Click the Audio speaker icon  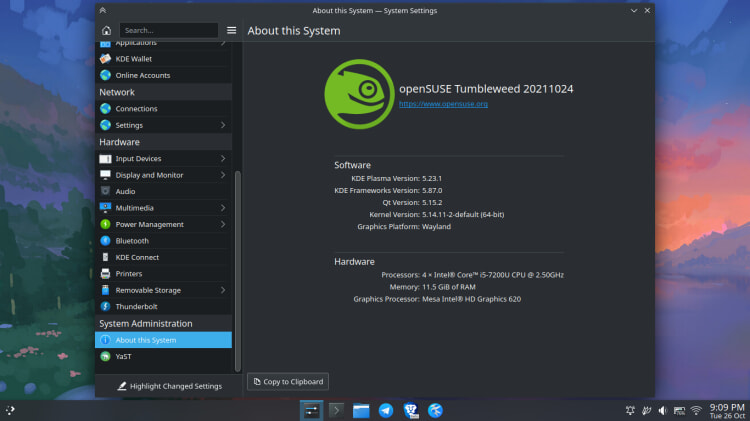click(x=105, y=191)
